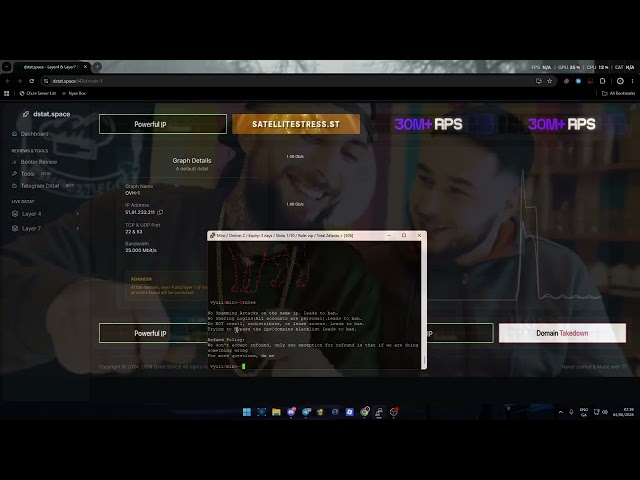
Task: Open Dashboard in the sidebar
Action: [x=30, y=134]
